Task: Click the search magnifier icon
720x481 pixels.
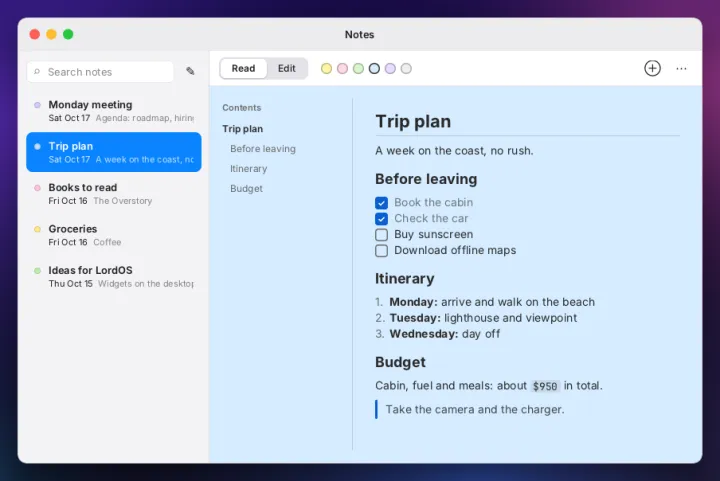Action: coord(37,72)
